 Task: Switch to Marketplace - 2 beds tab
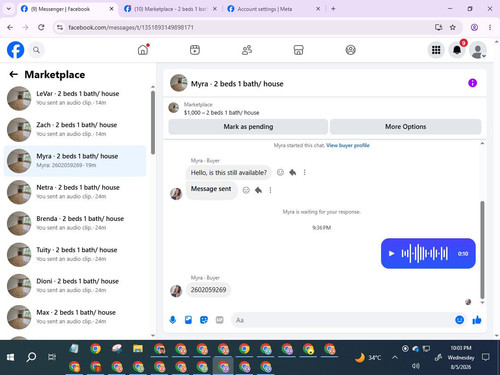click(x=170, y=9)
